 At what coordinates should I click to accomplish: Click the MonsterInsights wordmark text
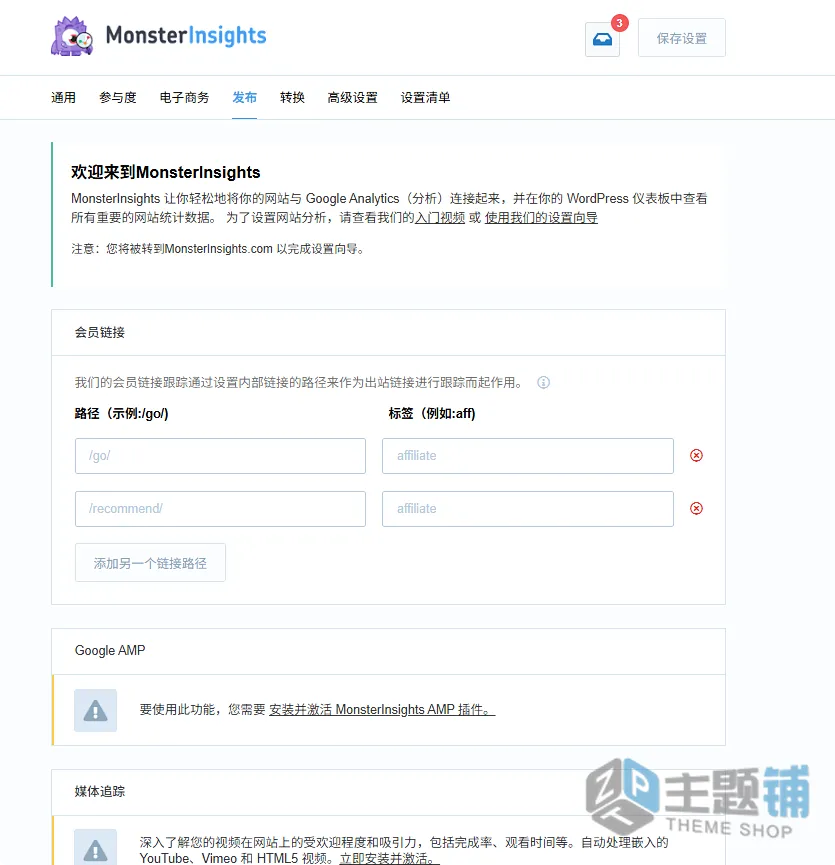[186, 36]
